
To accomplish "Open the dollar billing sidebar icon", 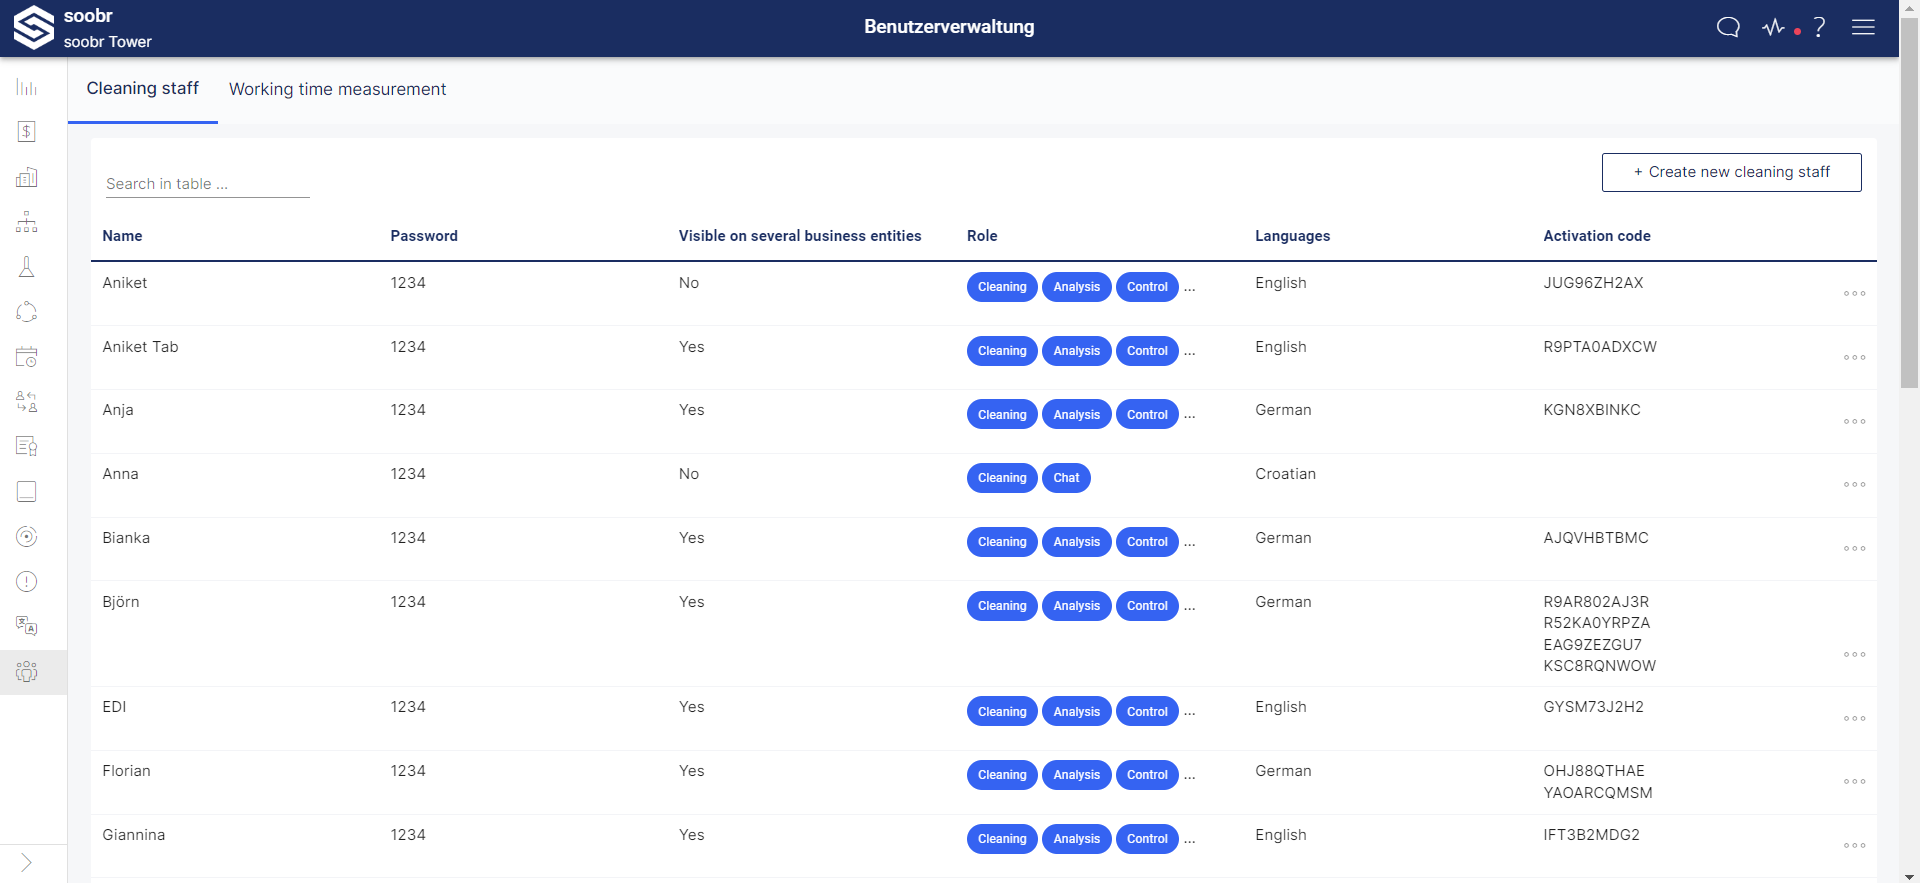I will tap(27, 132).
